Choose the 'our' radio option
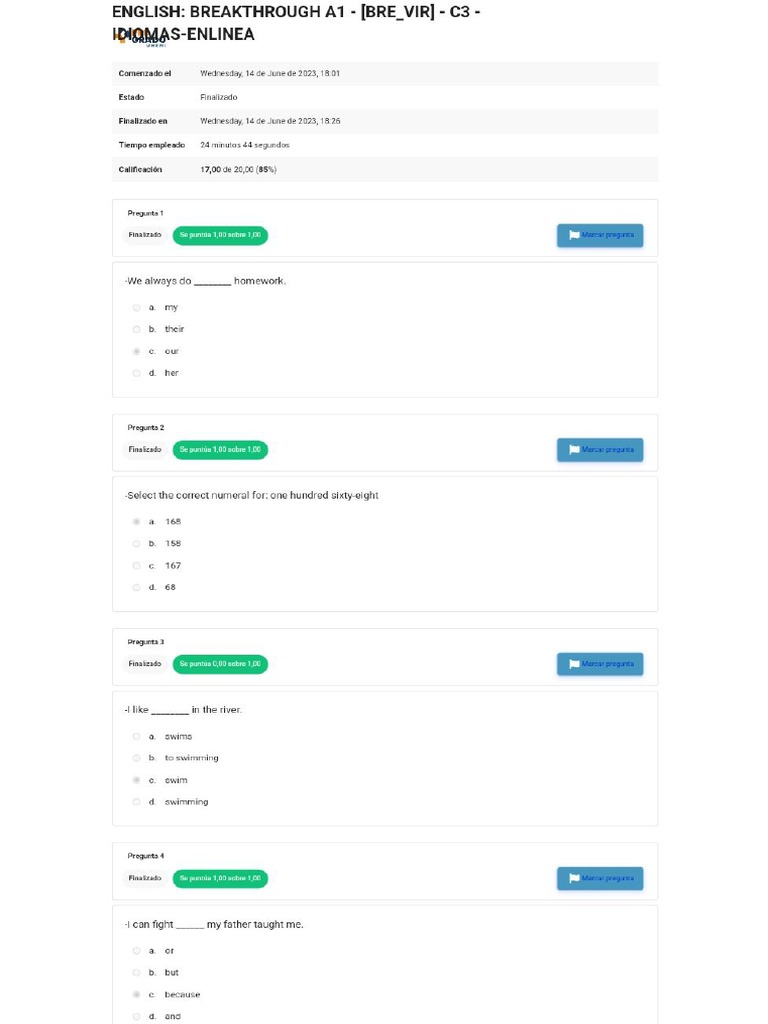 coord(137,352)
